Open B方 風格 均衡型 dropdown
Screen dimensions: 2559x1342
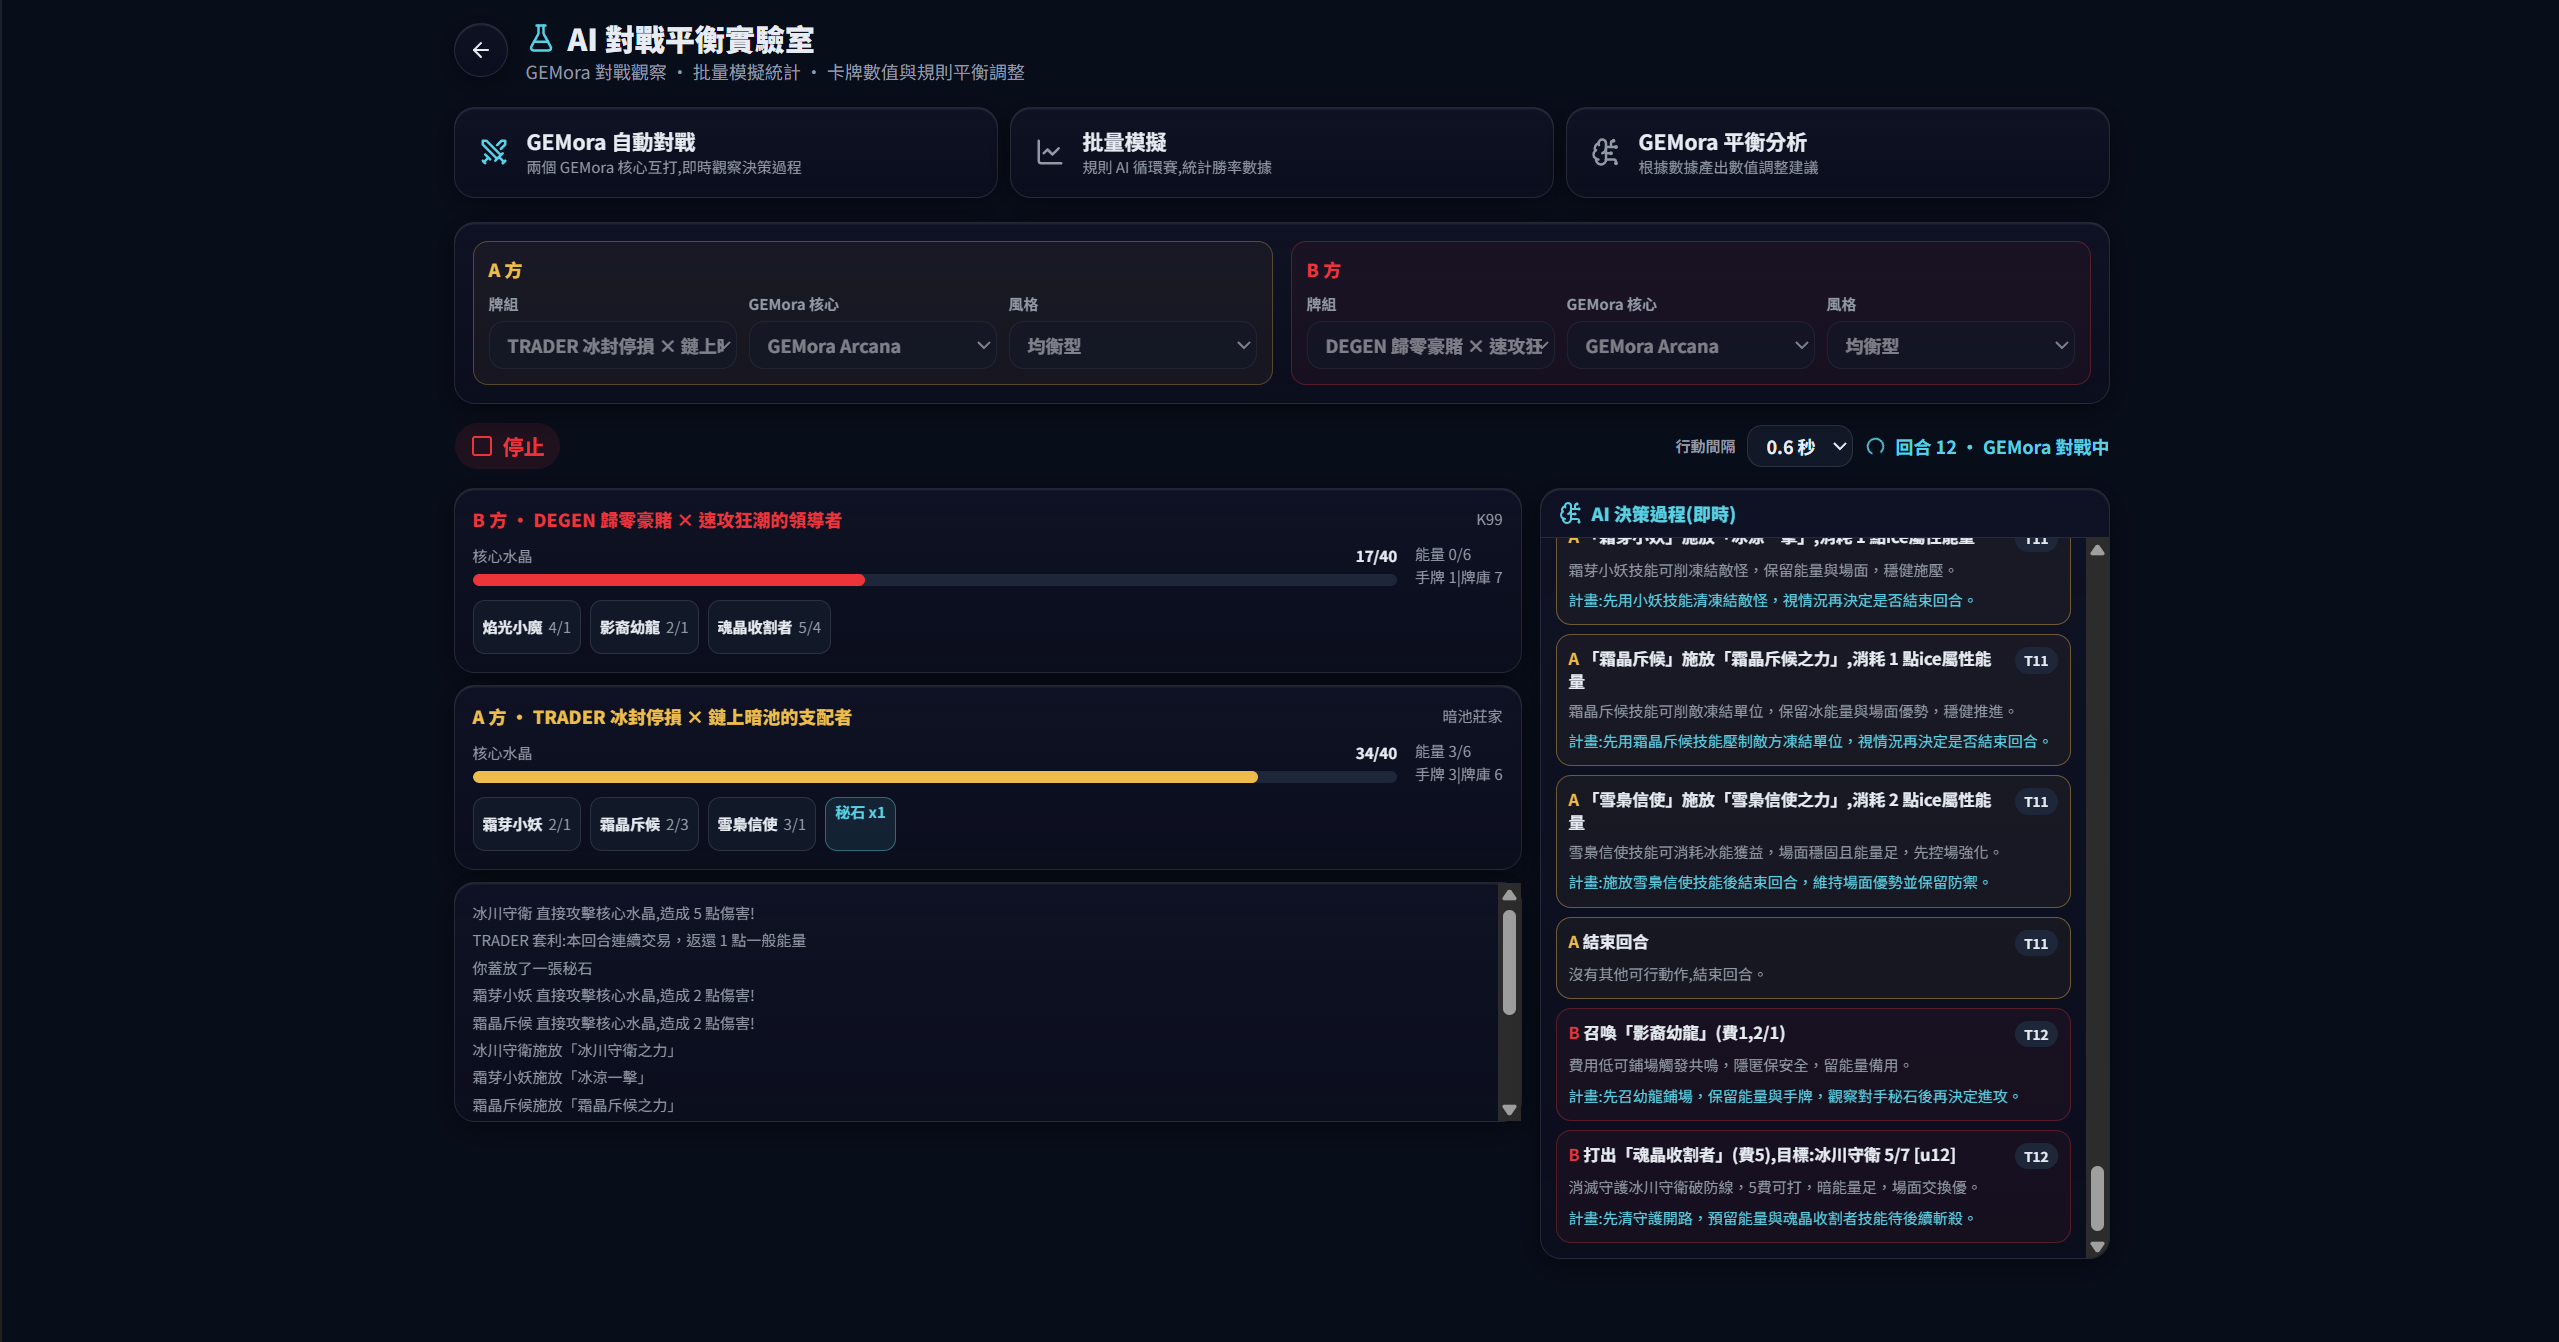1951,346
